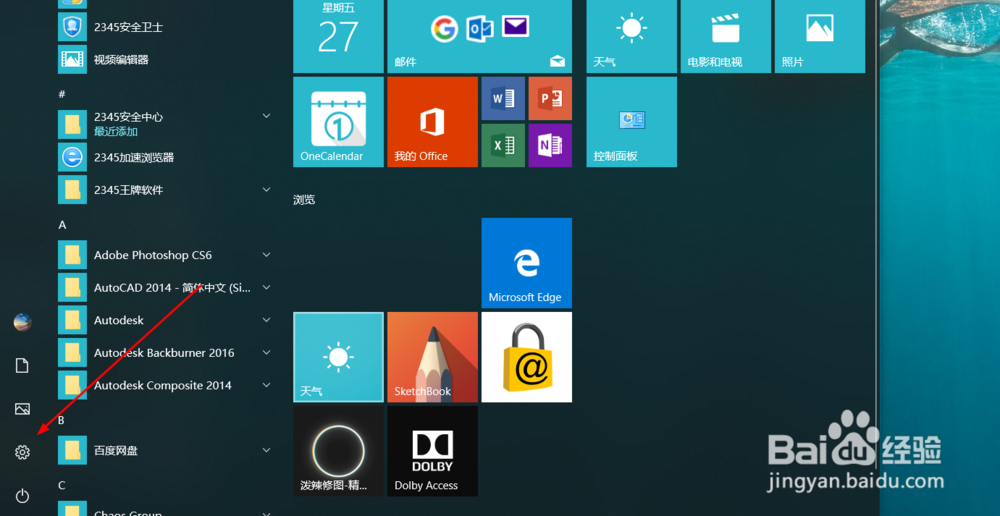The height and width of the screenshot is (516, 1000).
Task: Select Autodesk Backburner 2016 folder name
Action: point(164,353)
